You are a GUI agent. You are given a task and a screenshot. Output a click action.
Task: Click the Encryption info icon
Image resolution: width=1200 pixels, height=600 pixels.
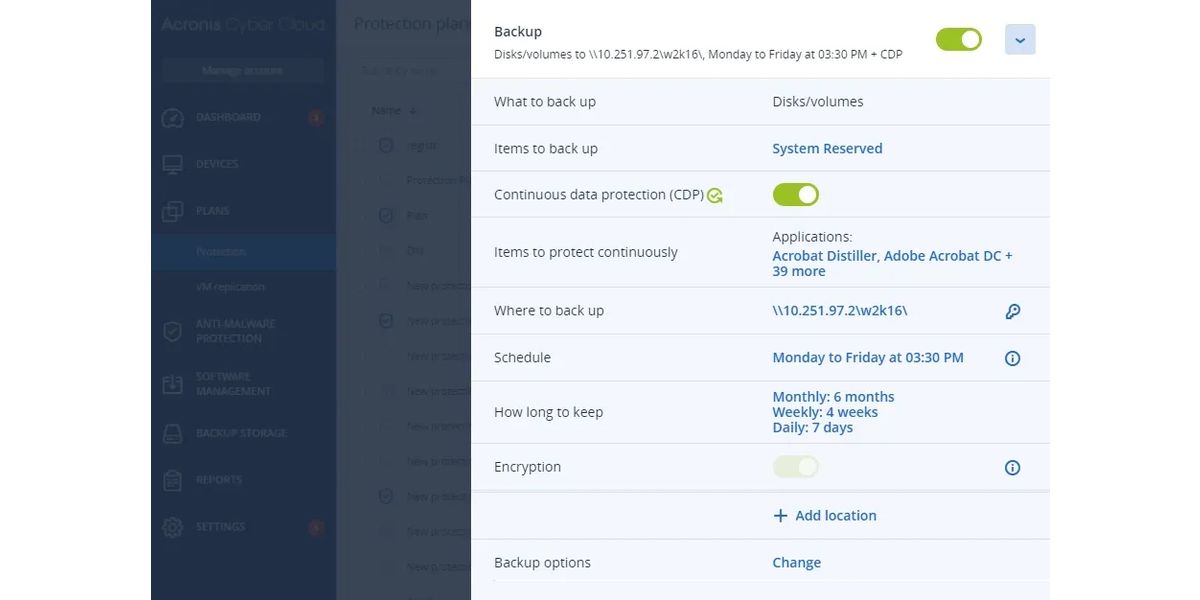point(1012,467)
